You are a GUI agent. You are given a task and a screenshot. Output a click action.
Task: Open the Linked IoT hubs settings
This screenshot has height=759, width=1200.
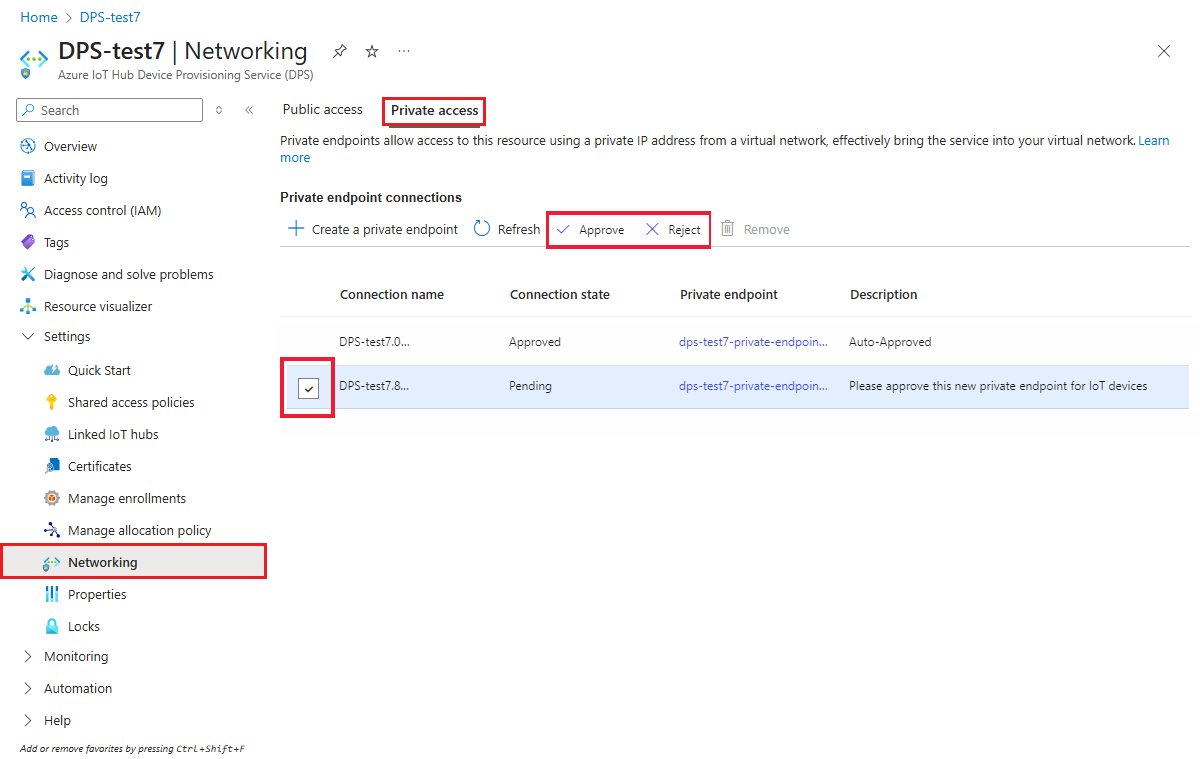[x=114, y=433]
